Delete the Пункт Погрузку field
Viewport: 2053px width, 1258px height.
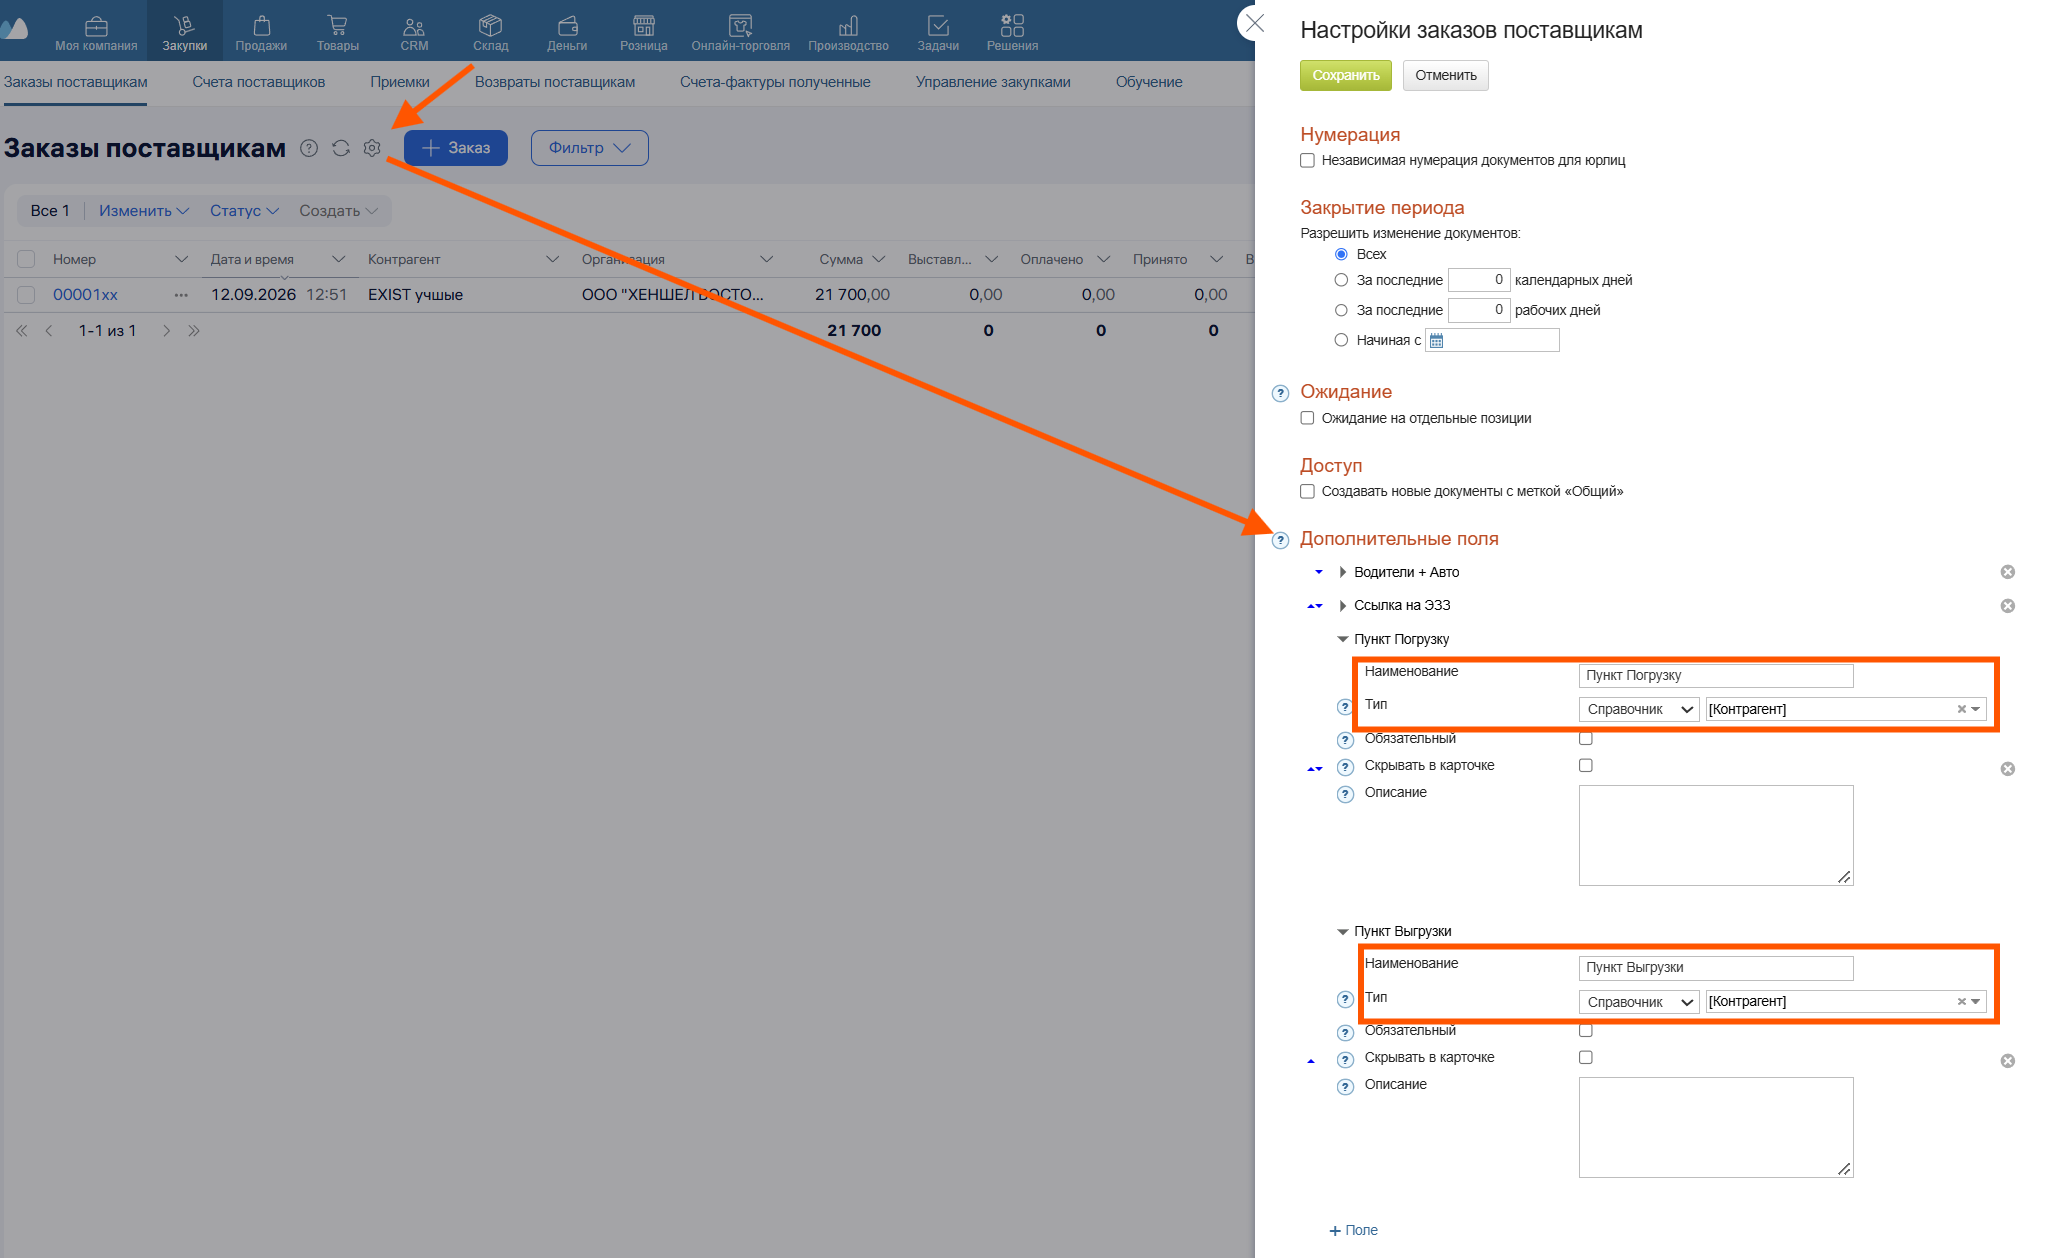click(x=2007, y=769)
